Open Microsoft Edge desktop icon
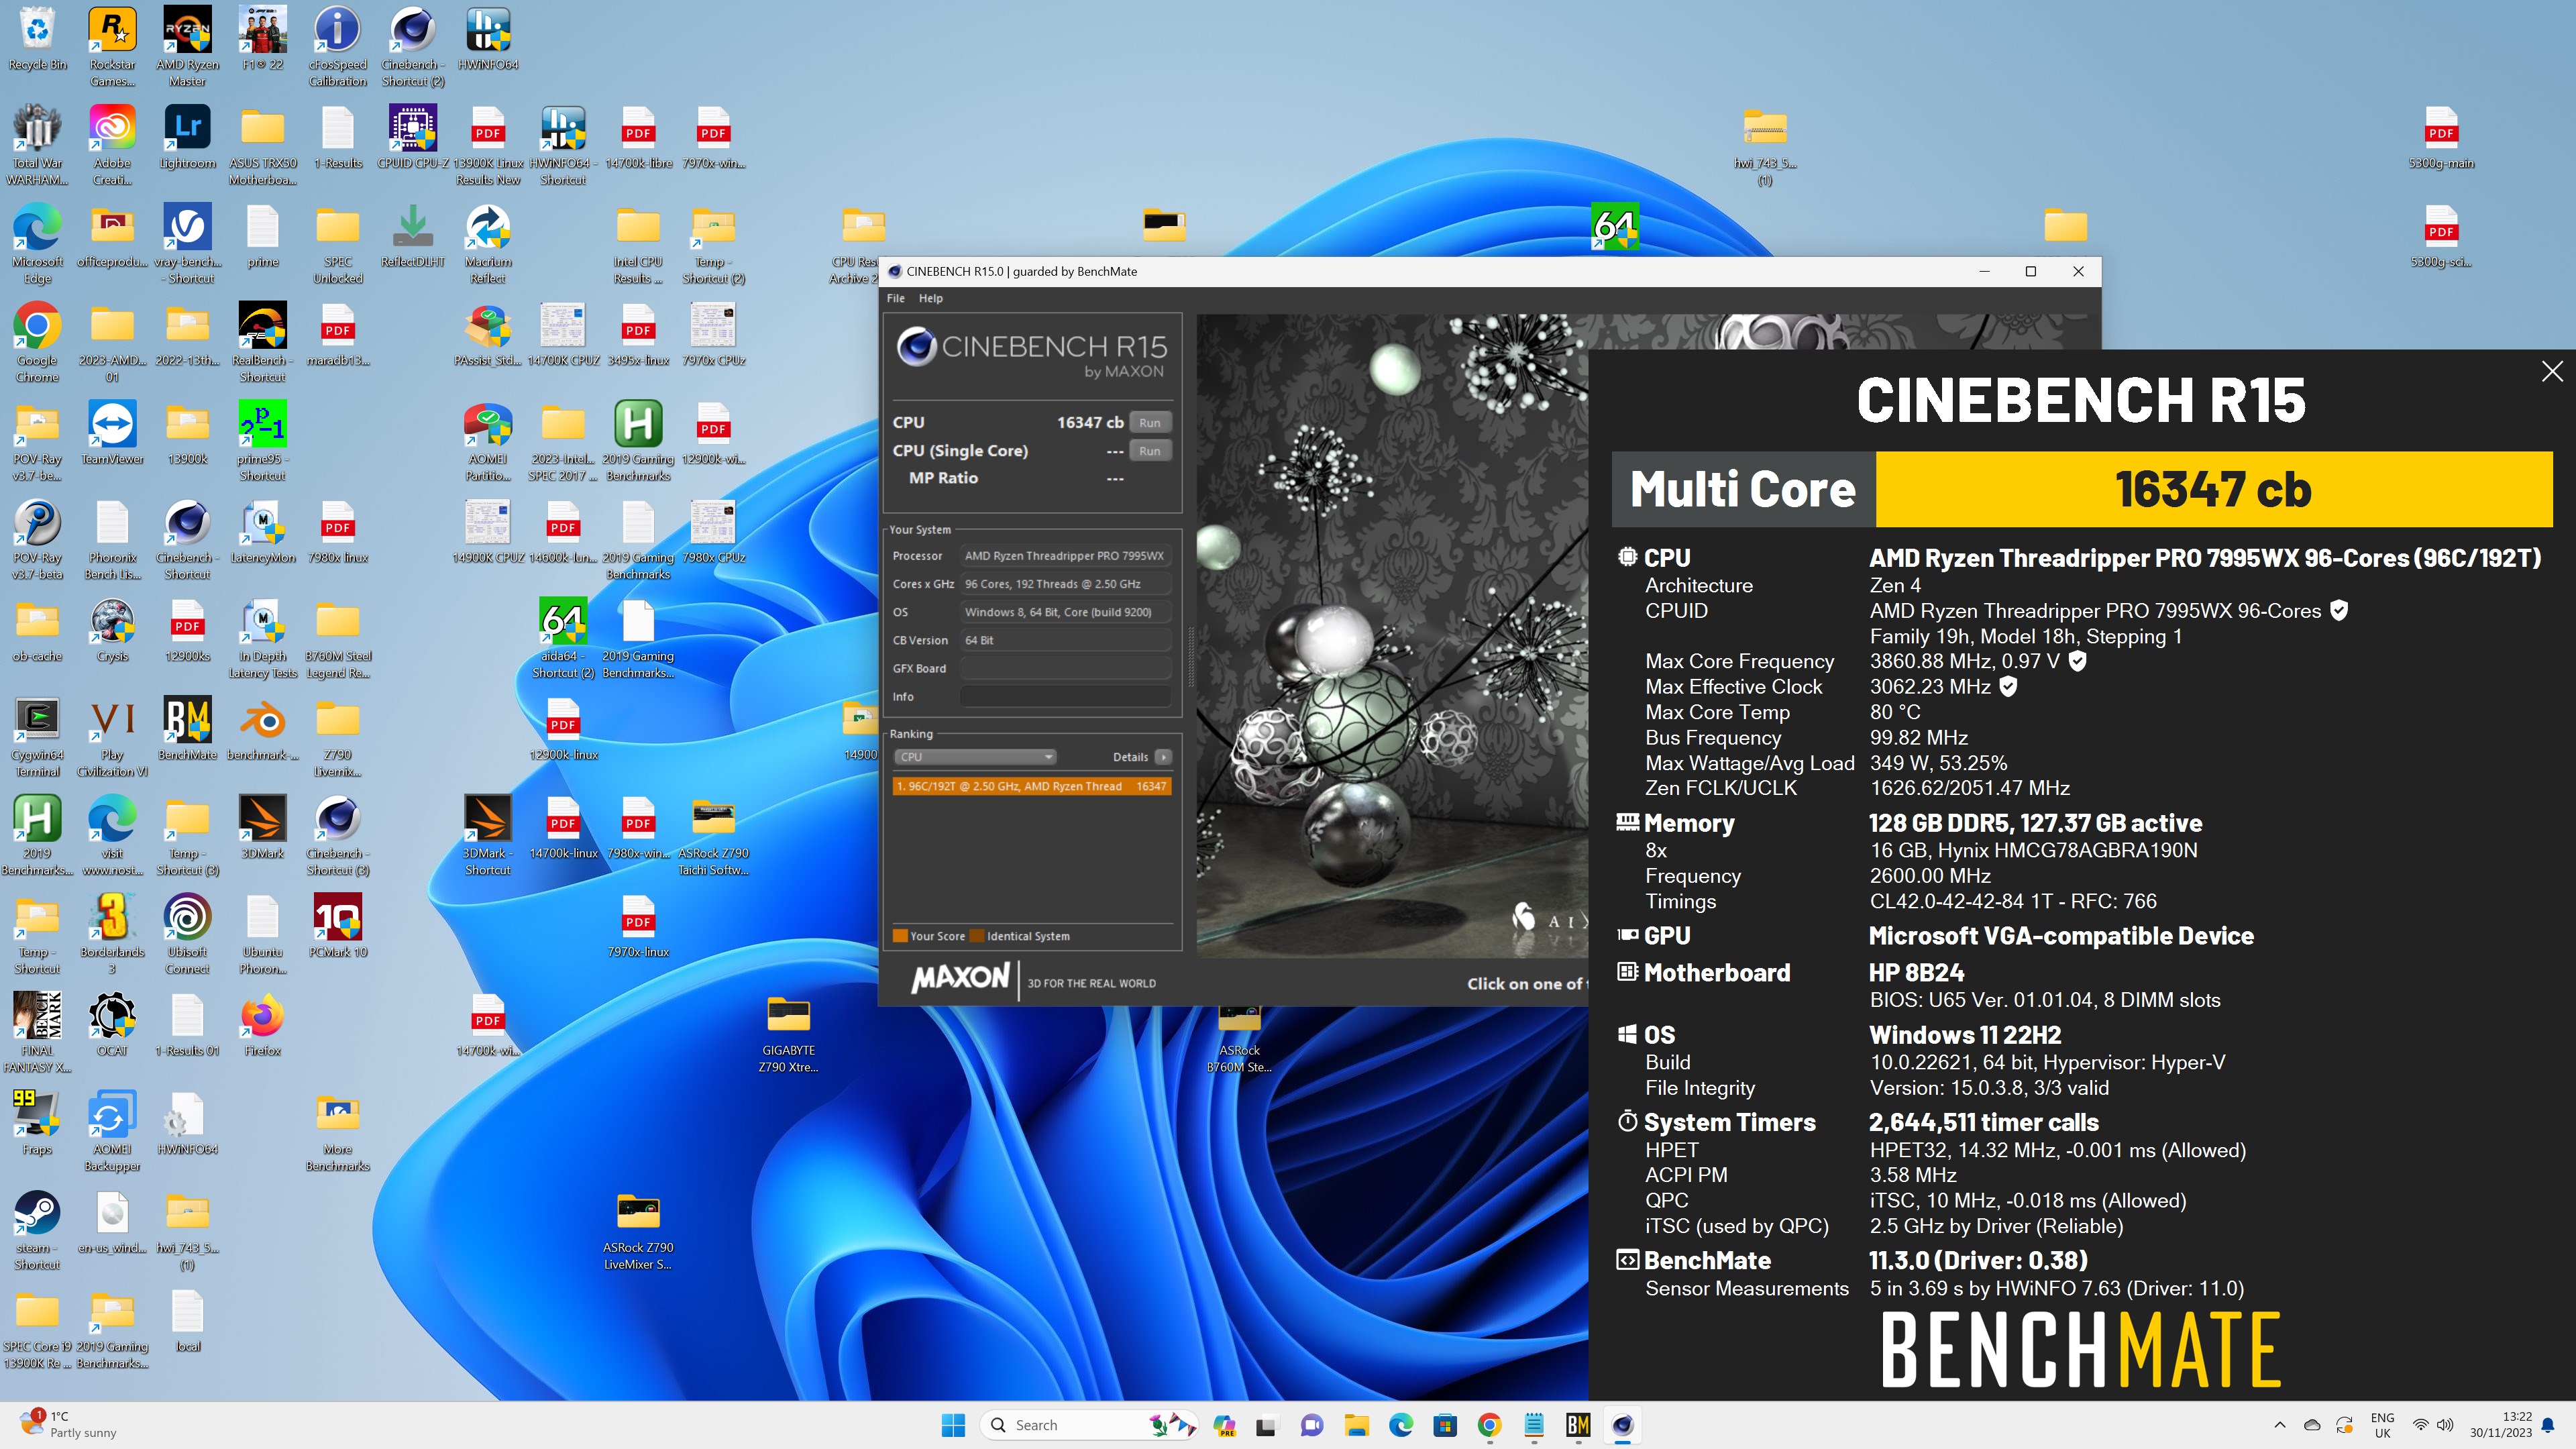The image size is (2576, 1449). [37, 244]
